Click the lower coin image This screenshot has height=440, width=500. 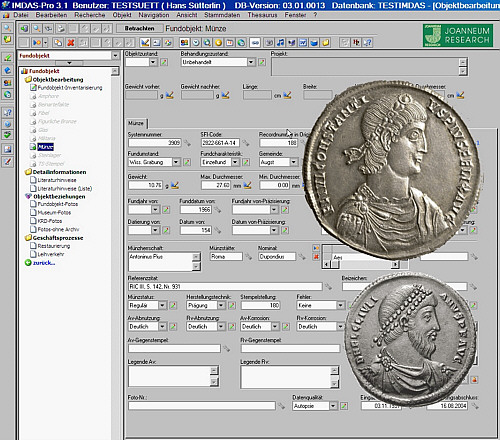pos(411,339)
